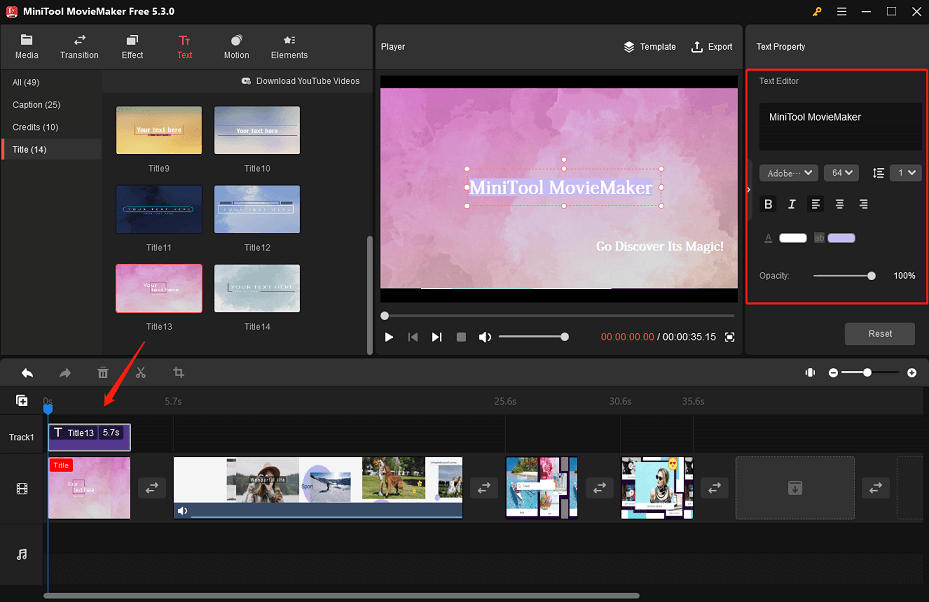Click the Export button
The height and width of the screenshot is (602, 929).
tap(712, 47)
